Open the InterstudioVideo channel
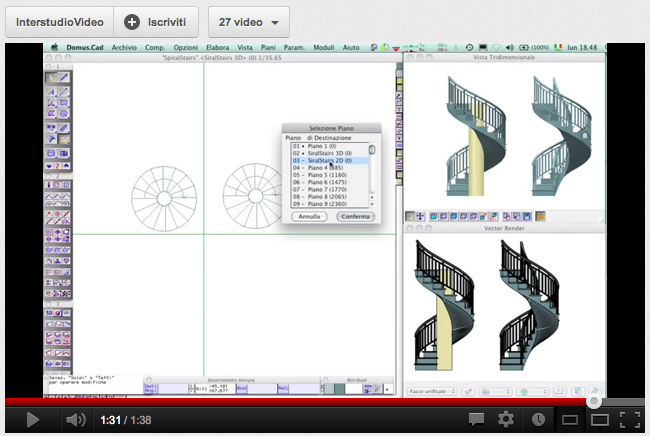Image resolution: width=650 pixels, height=436 pixels. coord(59,21)
